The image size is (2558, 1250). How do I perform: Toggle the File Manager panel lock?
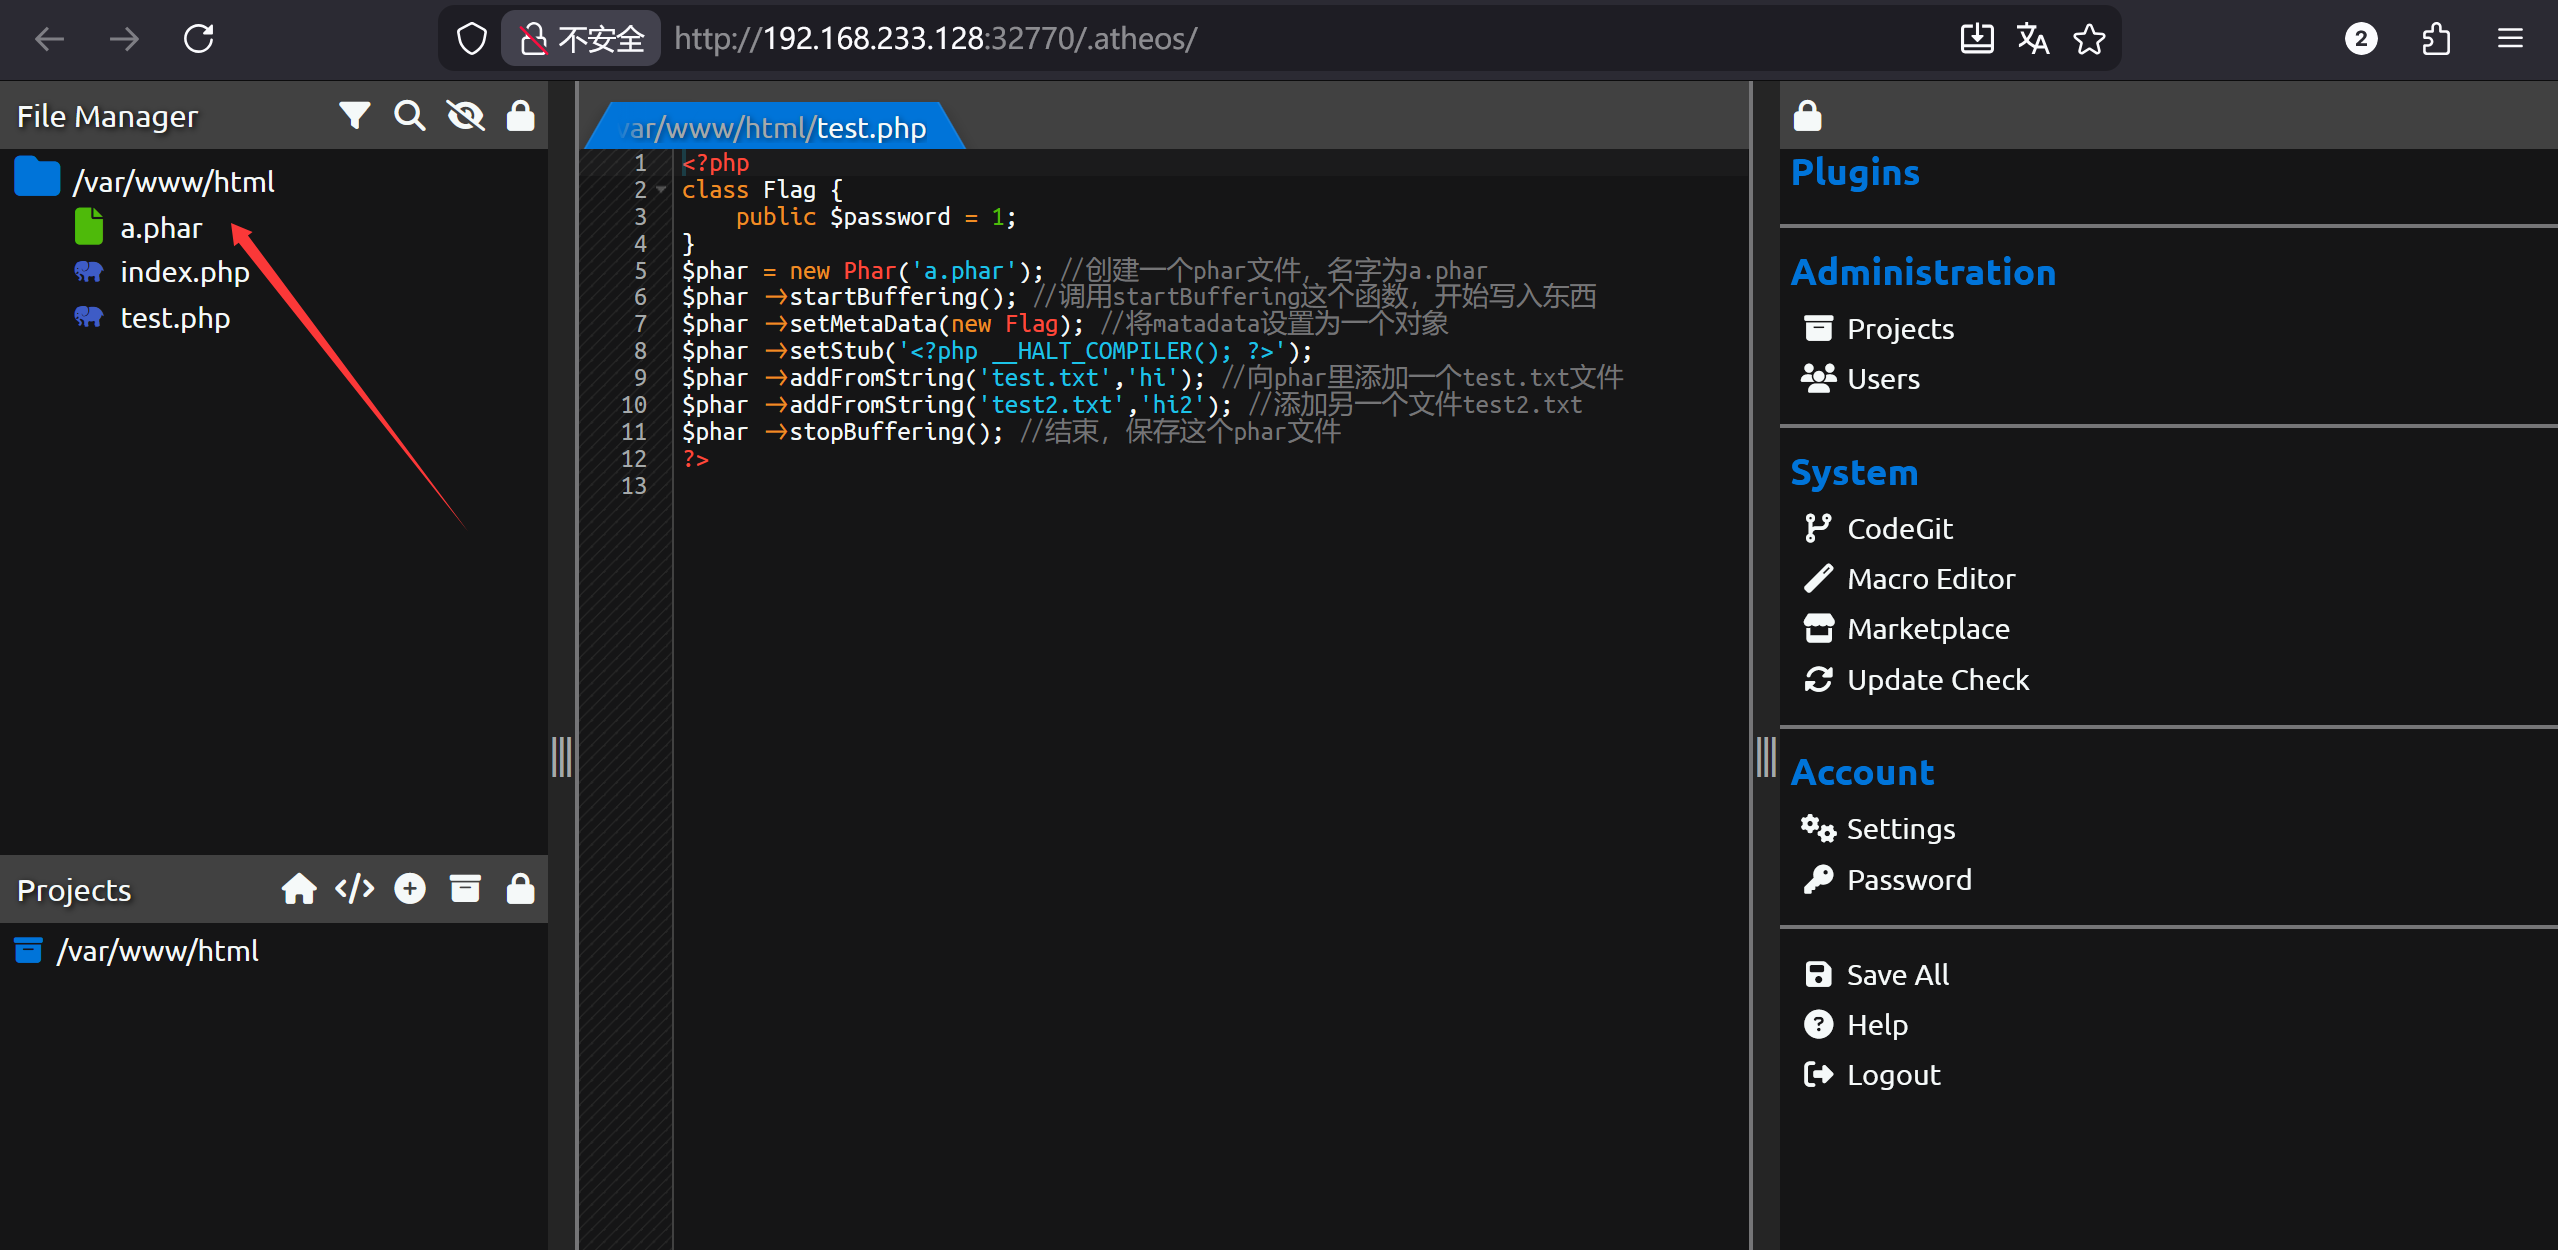(x=520, y=116)
